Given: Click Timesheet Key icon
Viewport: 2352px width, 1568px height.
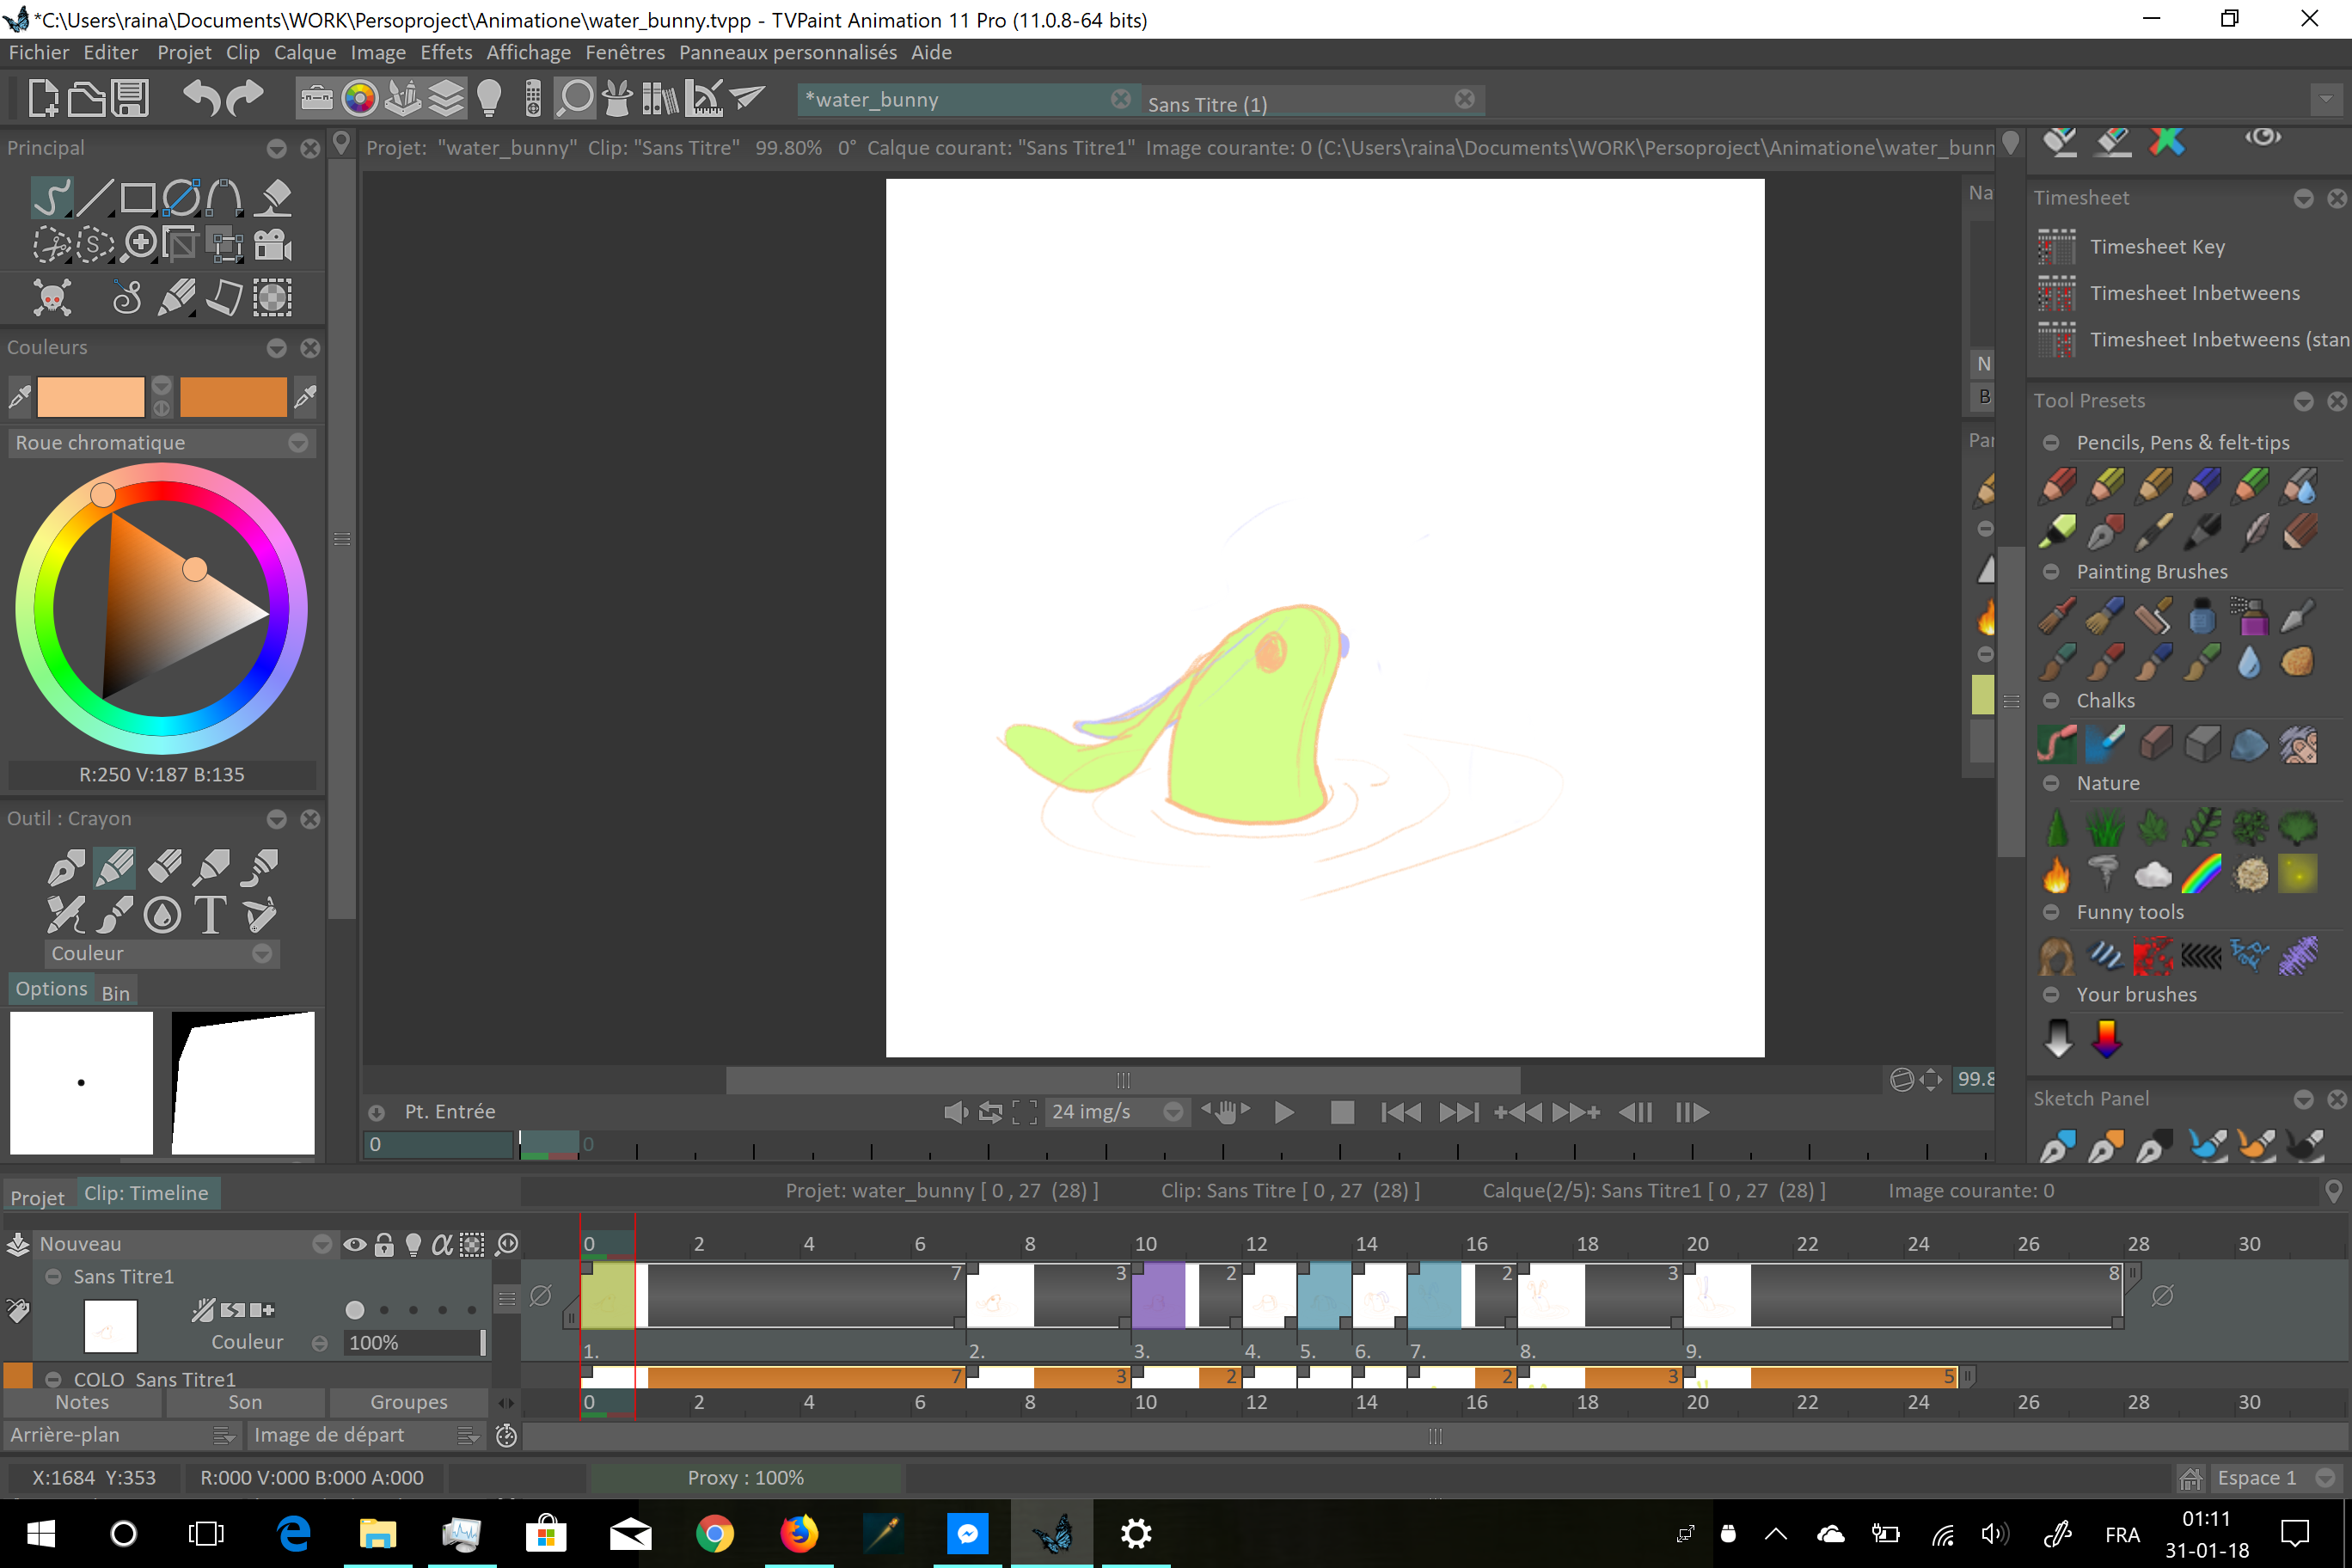Looking at the screenshot, I should [2056, 246].
